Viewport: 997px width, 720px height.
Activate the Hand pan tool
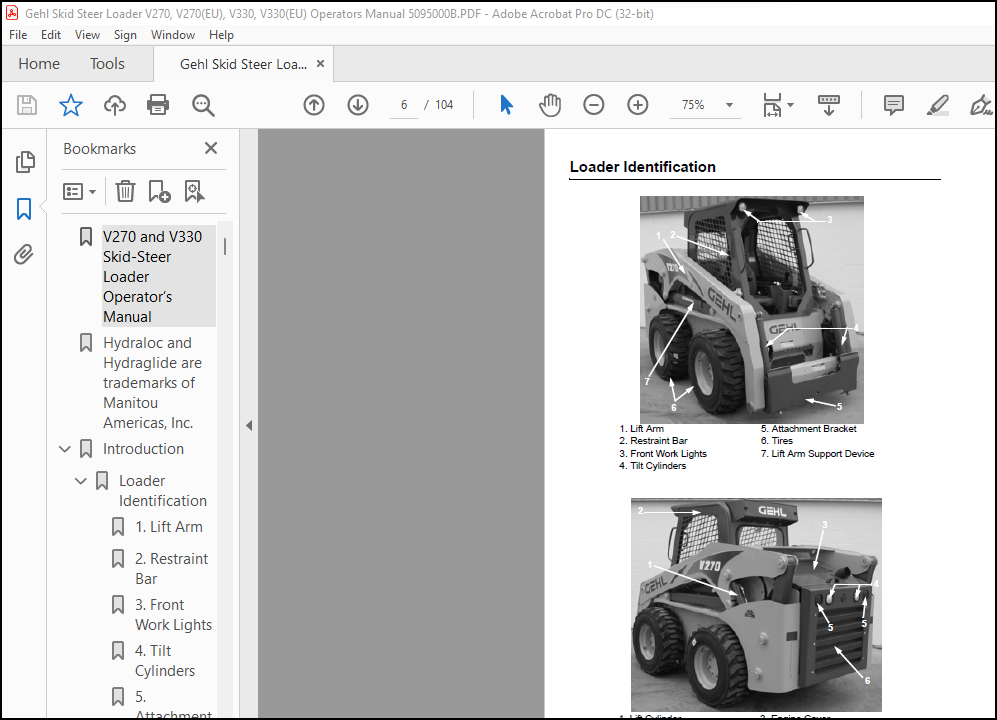pos(550,105)
